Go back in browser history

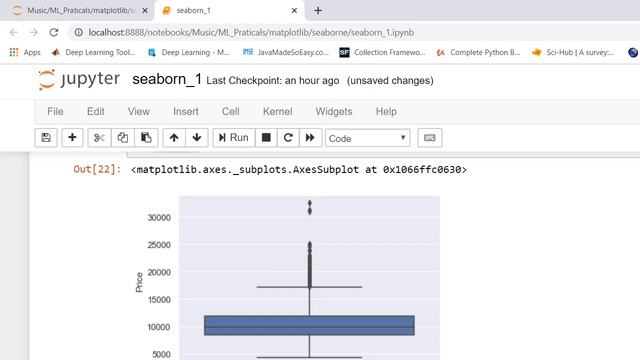[13, 32]
